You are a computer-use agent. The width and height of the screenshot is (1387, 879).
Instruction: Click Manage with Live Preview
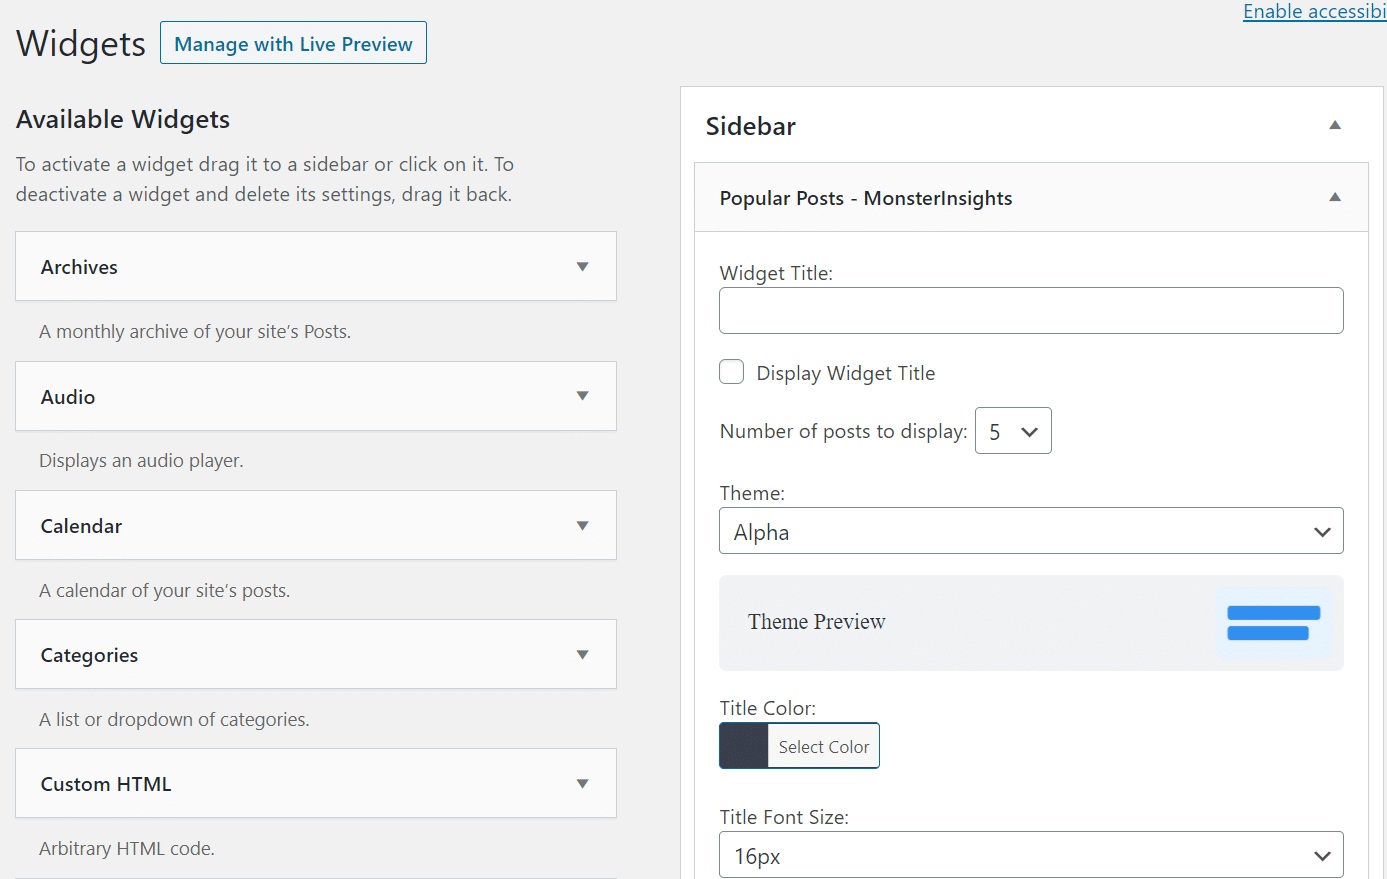[x=293, y=43]
